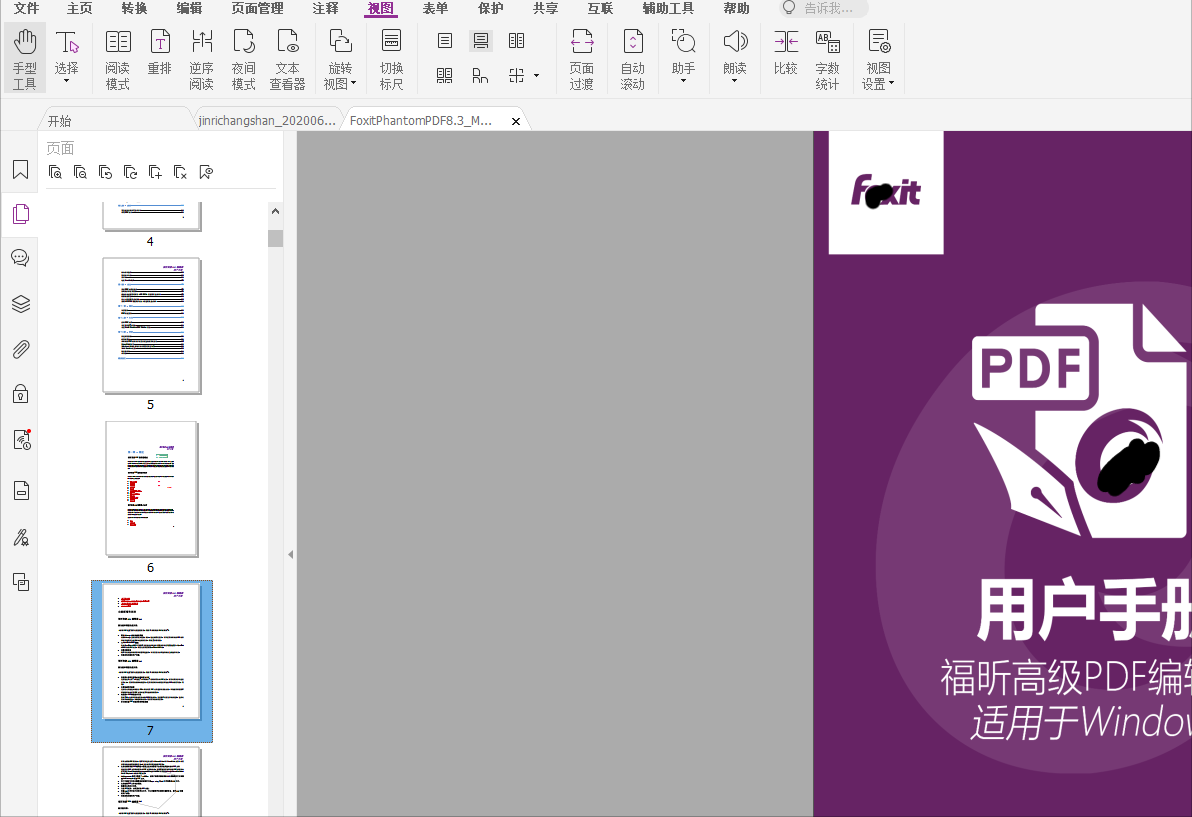1192x817 pixels.
Task: Insert page icon in pages panel
Action: coord(155,173)
